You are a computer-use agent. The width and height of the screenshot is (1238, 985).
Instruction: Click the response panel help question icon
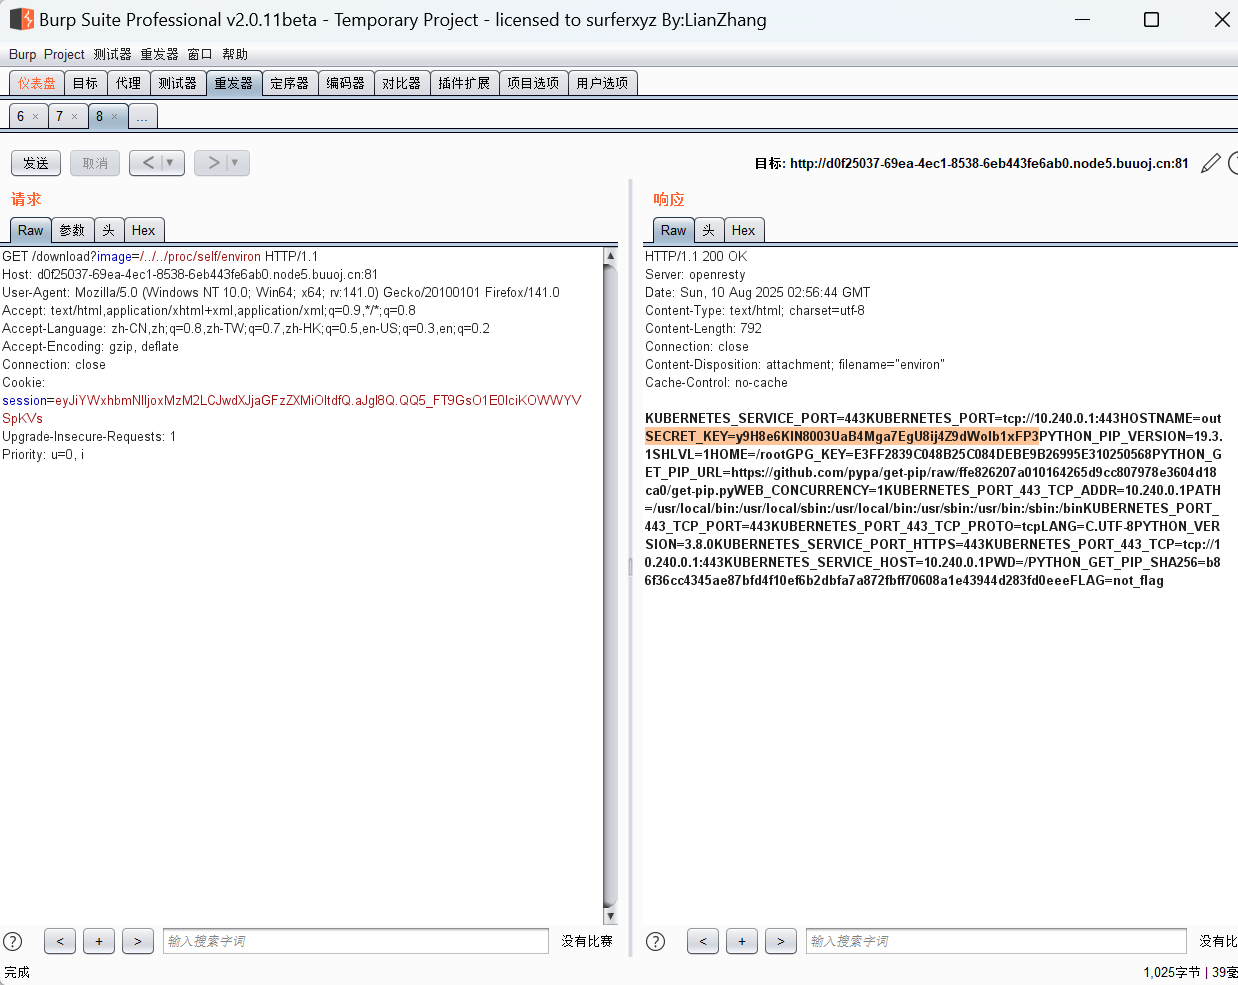(656, 941)
